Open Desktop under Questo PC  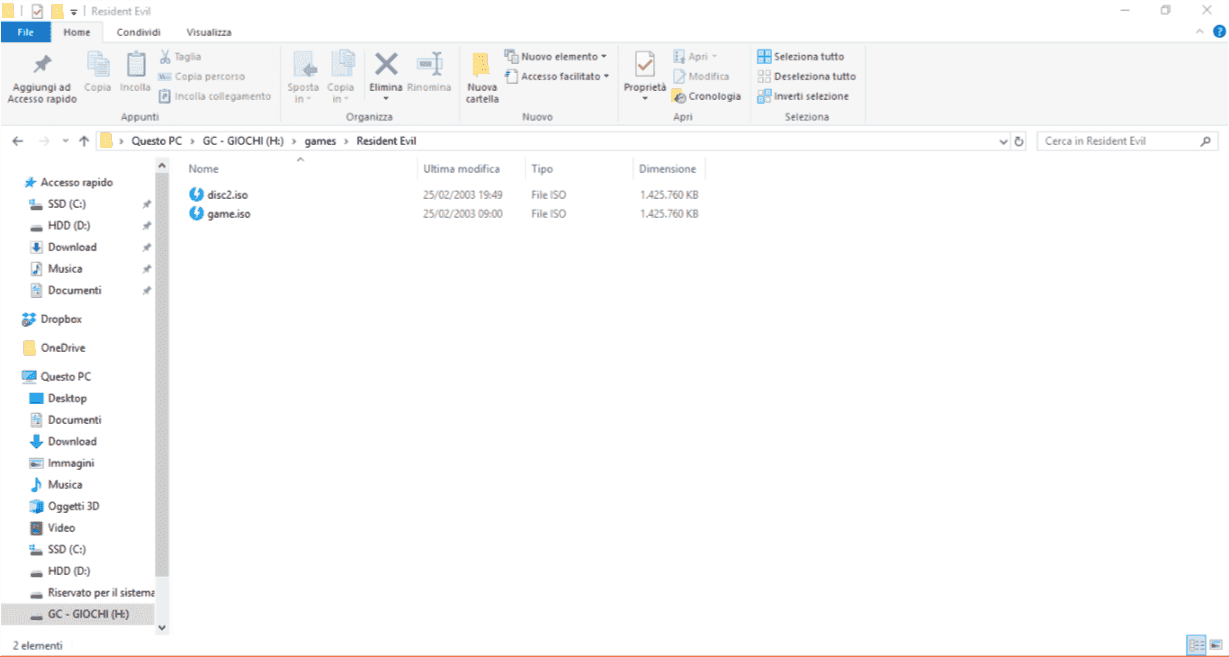[67, 398]
